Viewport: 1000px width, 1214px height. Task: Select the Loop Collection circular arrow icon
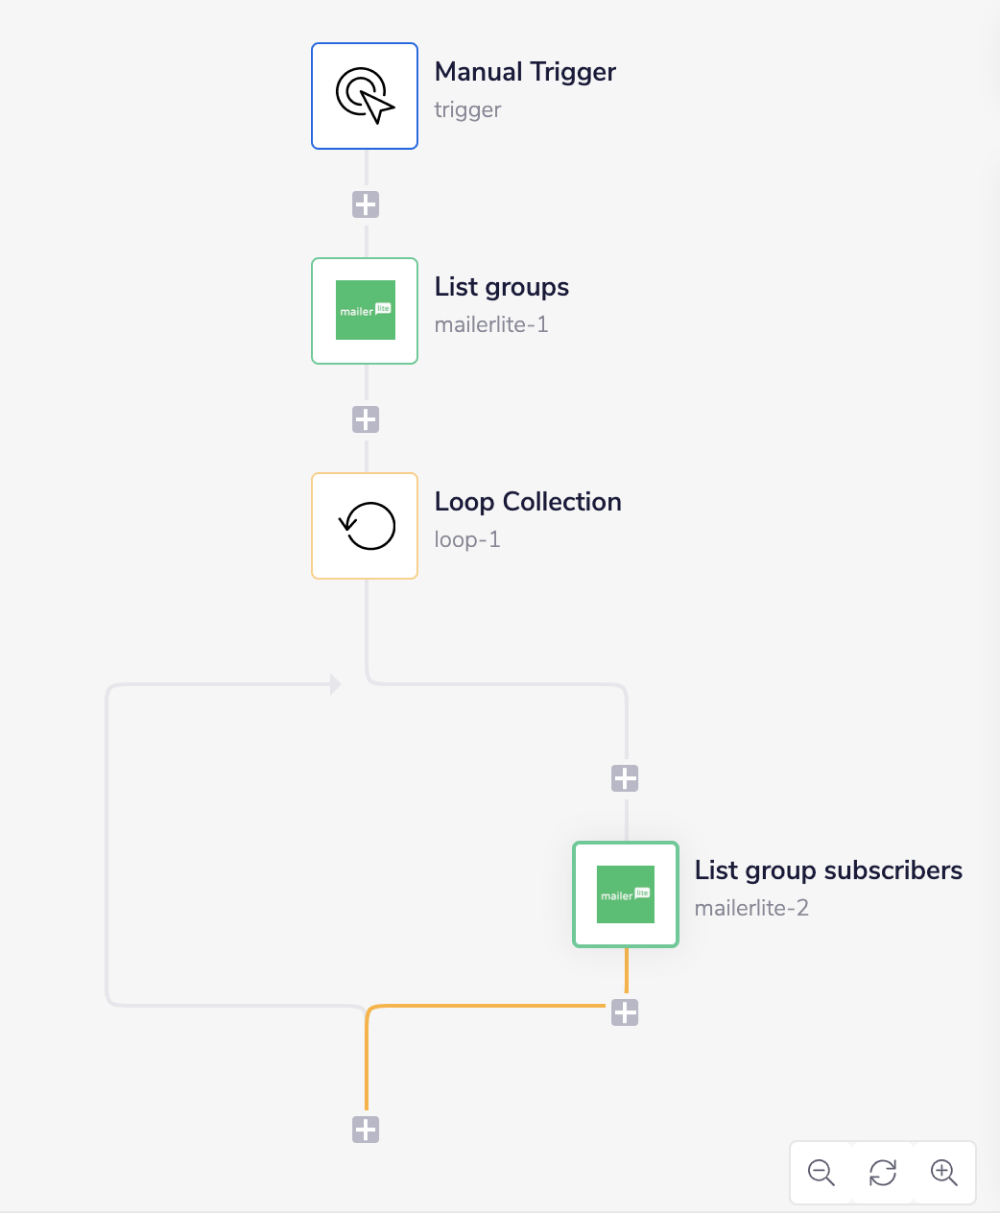[365, 526]
